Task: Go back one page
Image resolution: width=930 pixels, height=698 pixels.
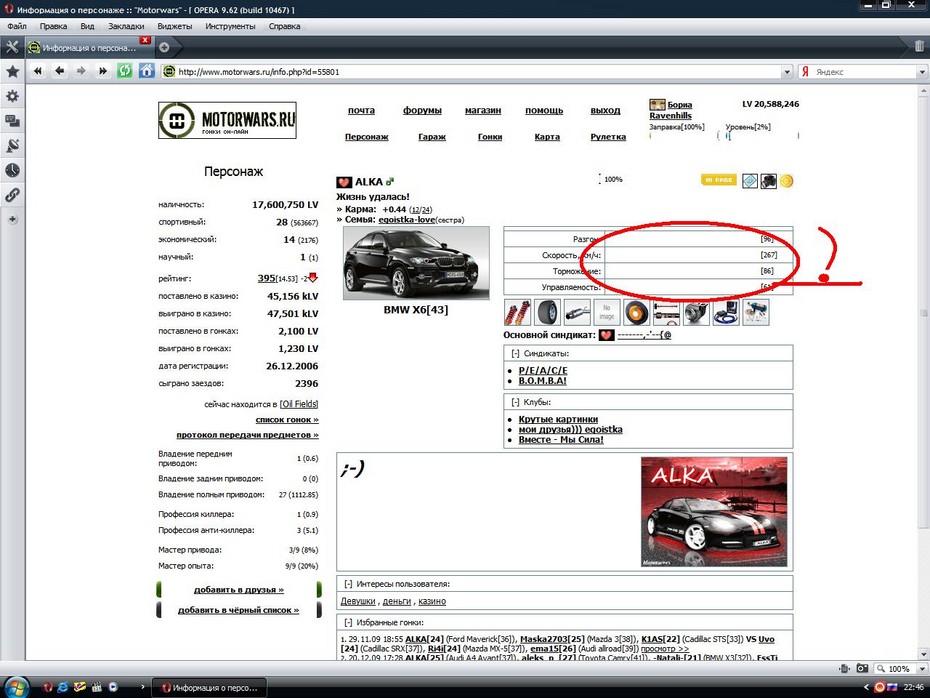Action: click(59, 71)
